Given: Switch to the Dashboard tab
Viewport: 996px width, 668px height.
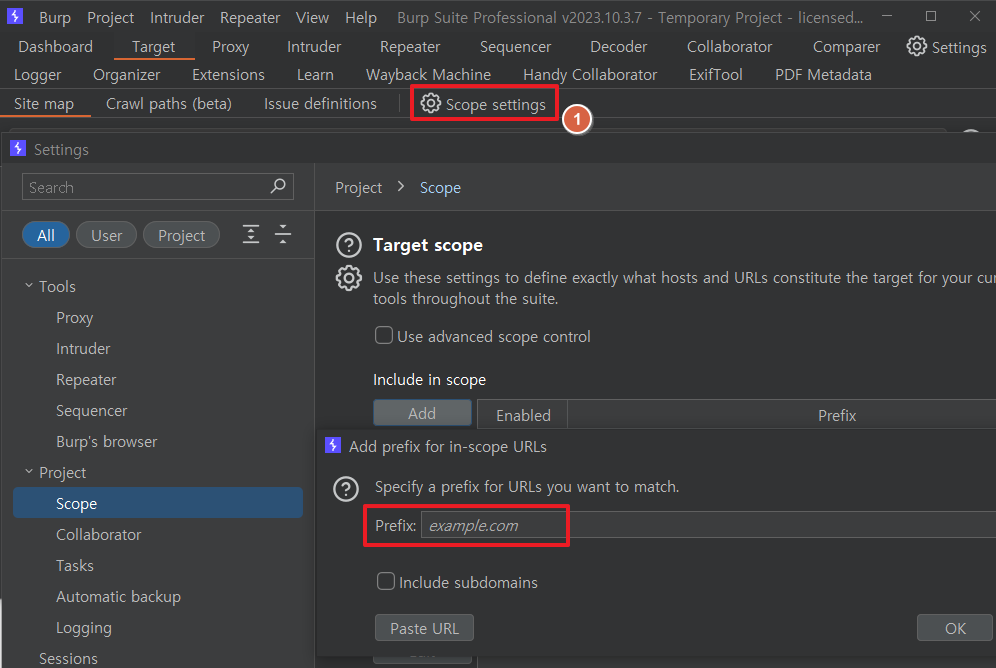Looking at the screenshot, I should (55, 47).
